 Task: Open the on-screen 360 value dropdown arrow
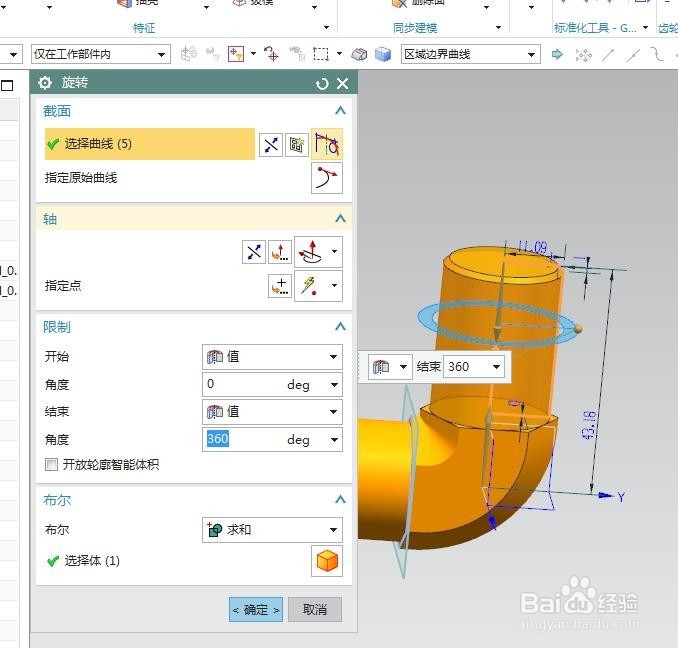tap(497, 367)
